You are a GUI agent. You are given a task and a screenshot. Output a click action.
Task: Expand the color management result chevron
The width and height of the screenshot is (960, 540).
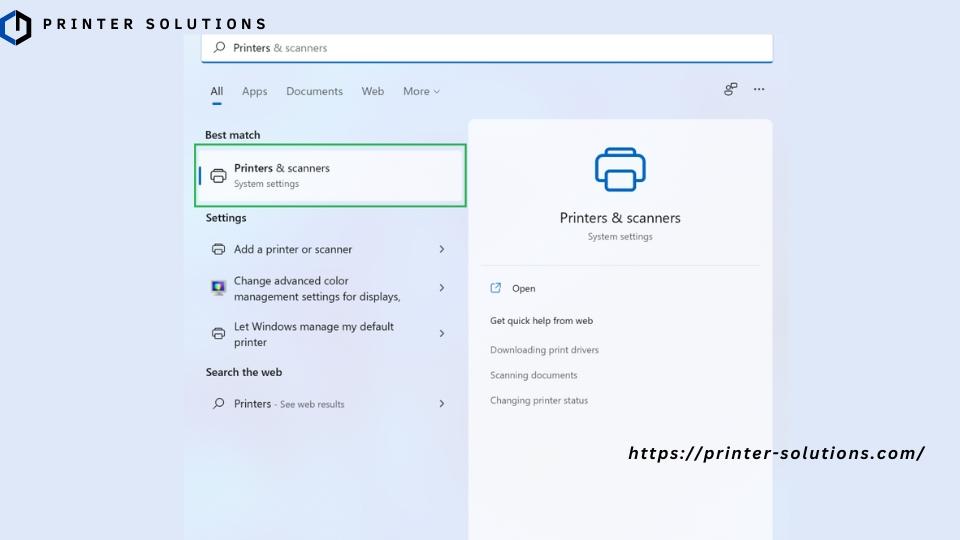441,288
